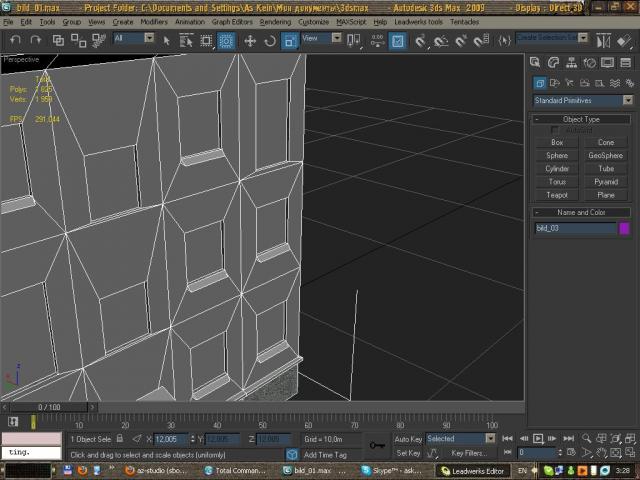This screenshot has height=480, width=640.
Task: Toggle the selection lock icon
Action: (121, 438)
